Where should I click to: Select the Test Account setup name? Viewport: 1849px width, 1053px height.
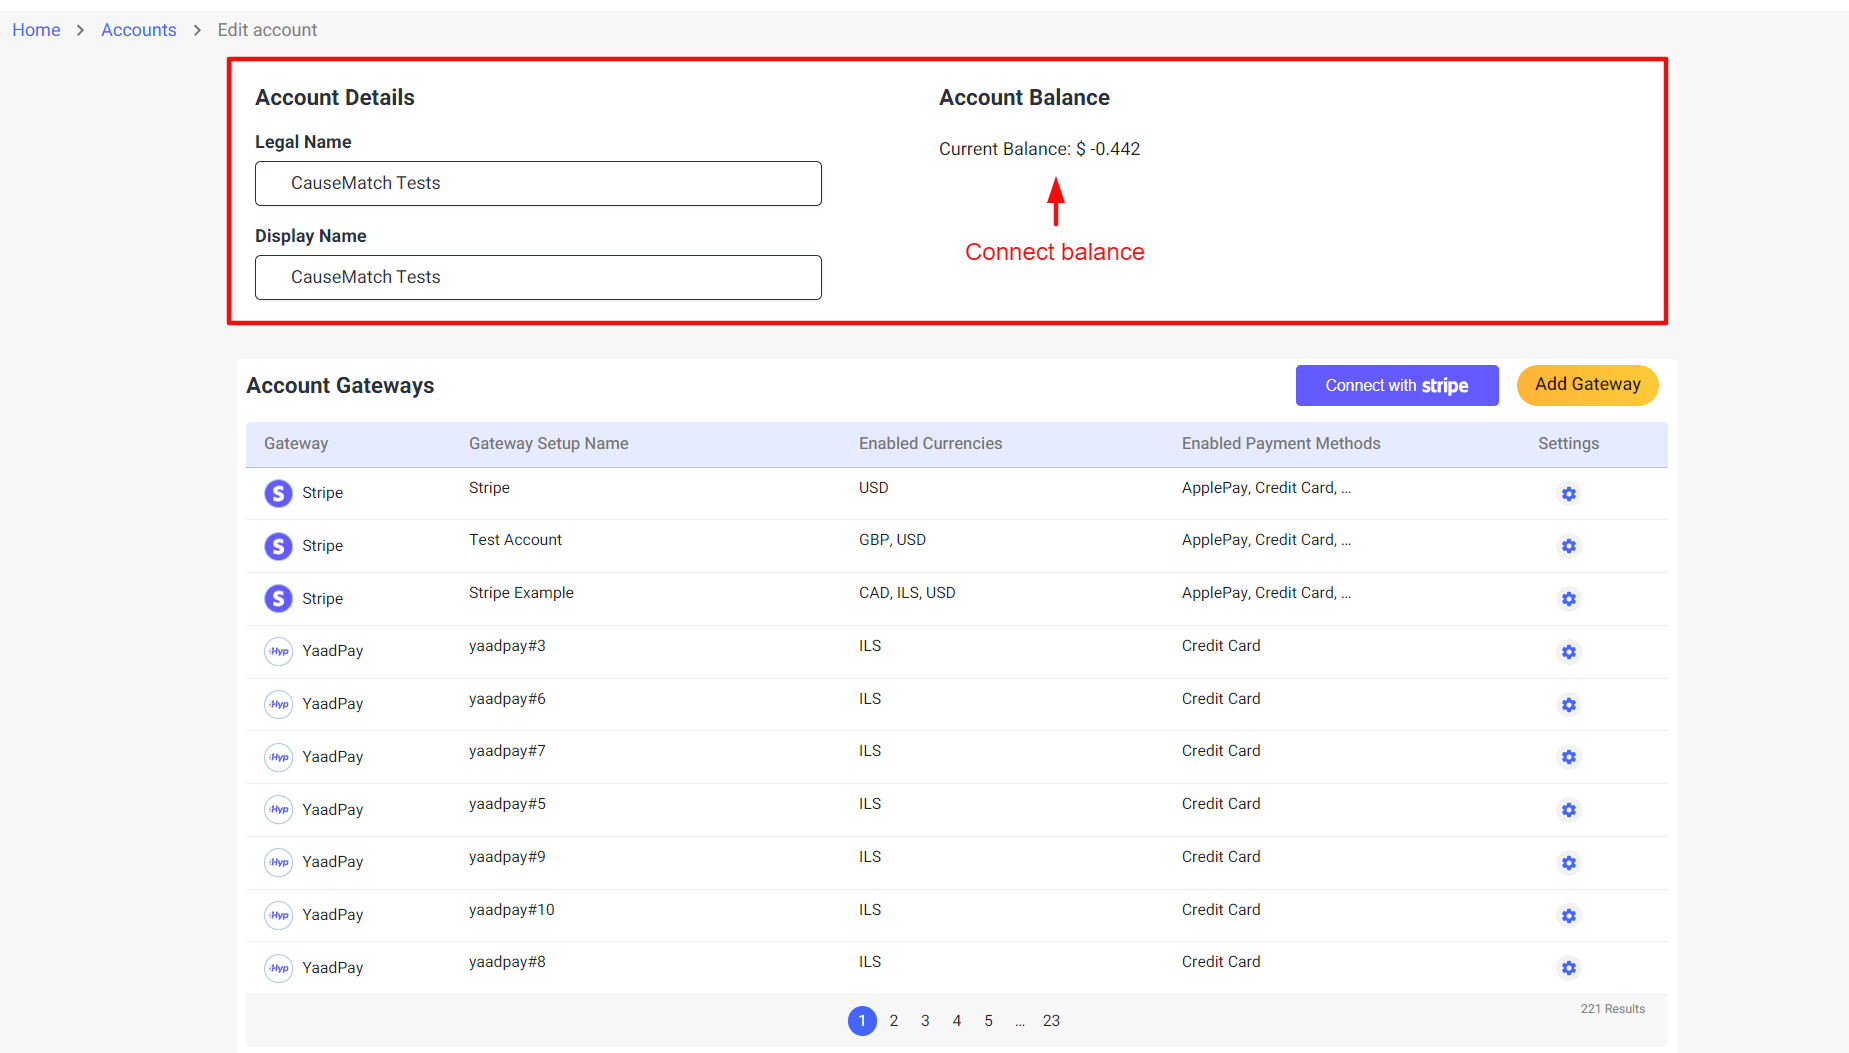point(515,540)
